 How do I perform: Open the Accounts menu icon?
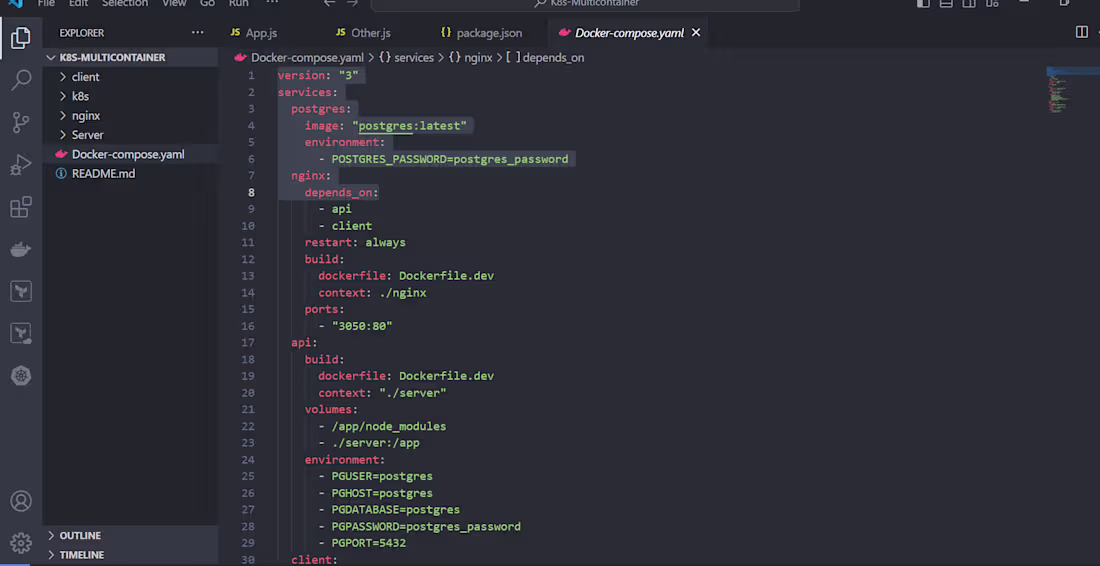21,501
